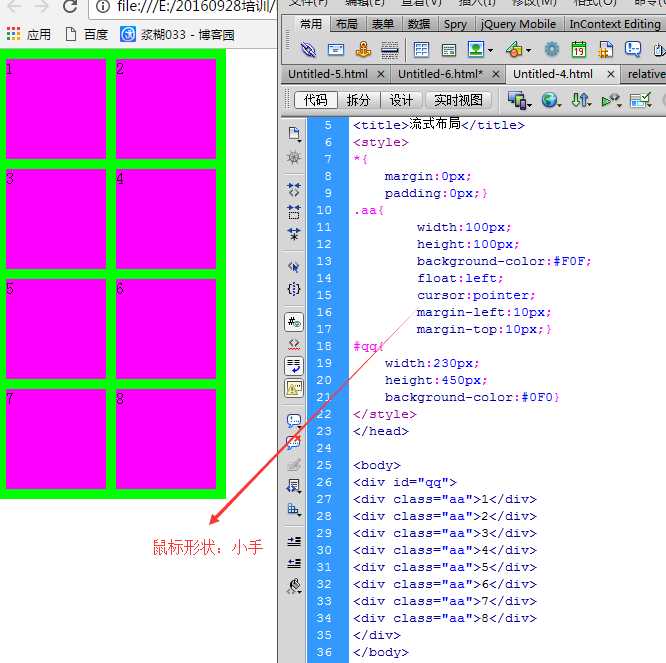Click the Select Parent Tag icon
Screen dimensions: 666x663
(x=294, y=267)
